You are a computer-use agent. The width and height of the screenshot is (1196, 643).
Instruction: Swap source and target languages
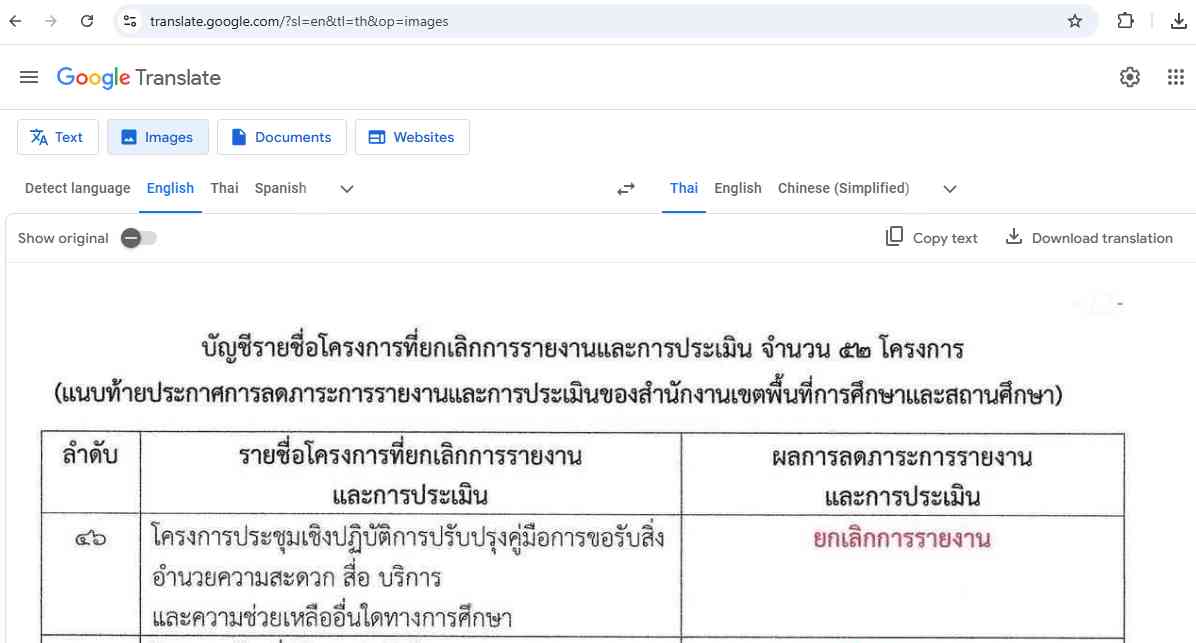(x=626, y=189)
